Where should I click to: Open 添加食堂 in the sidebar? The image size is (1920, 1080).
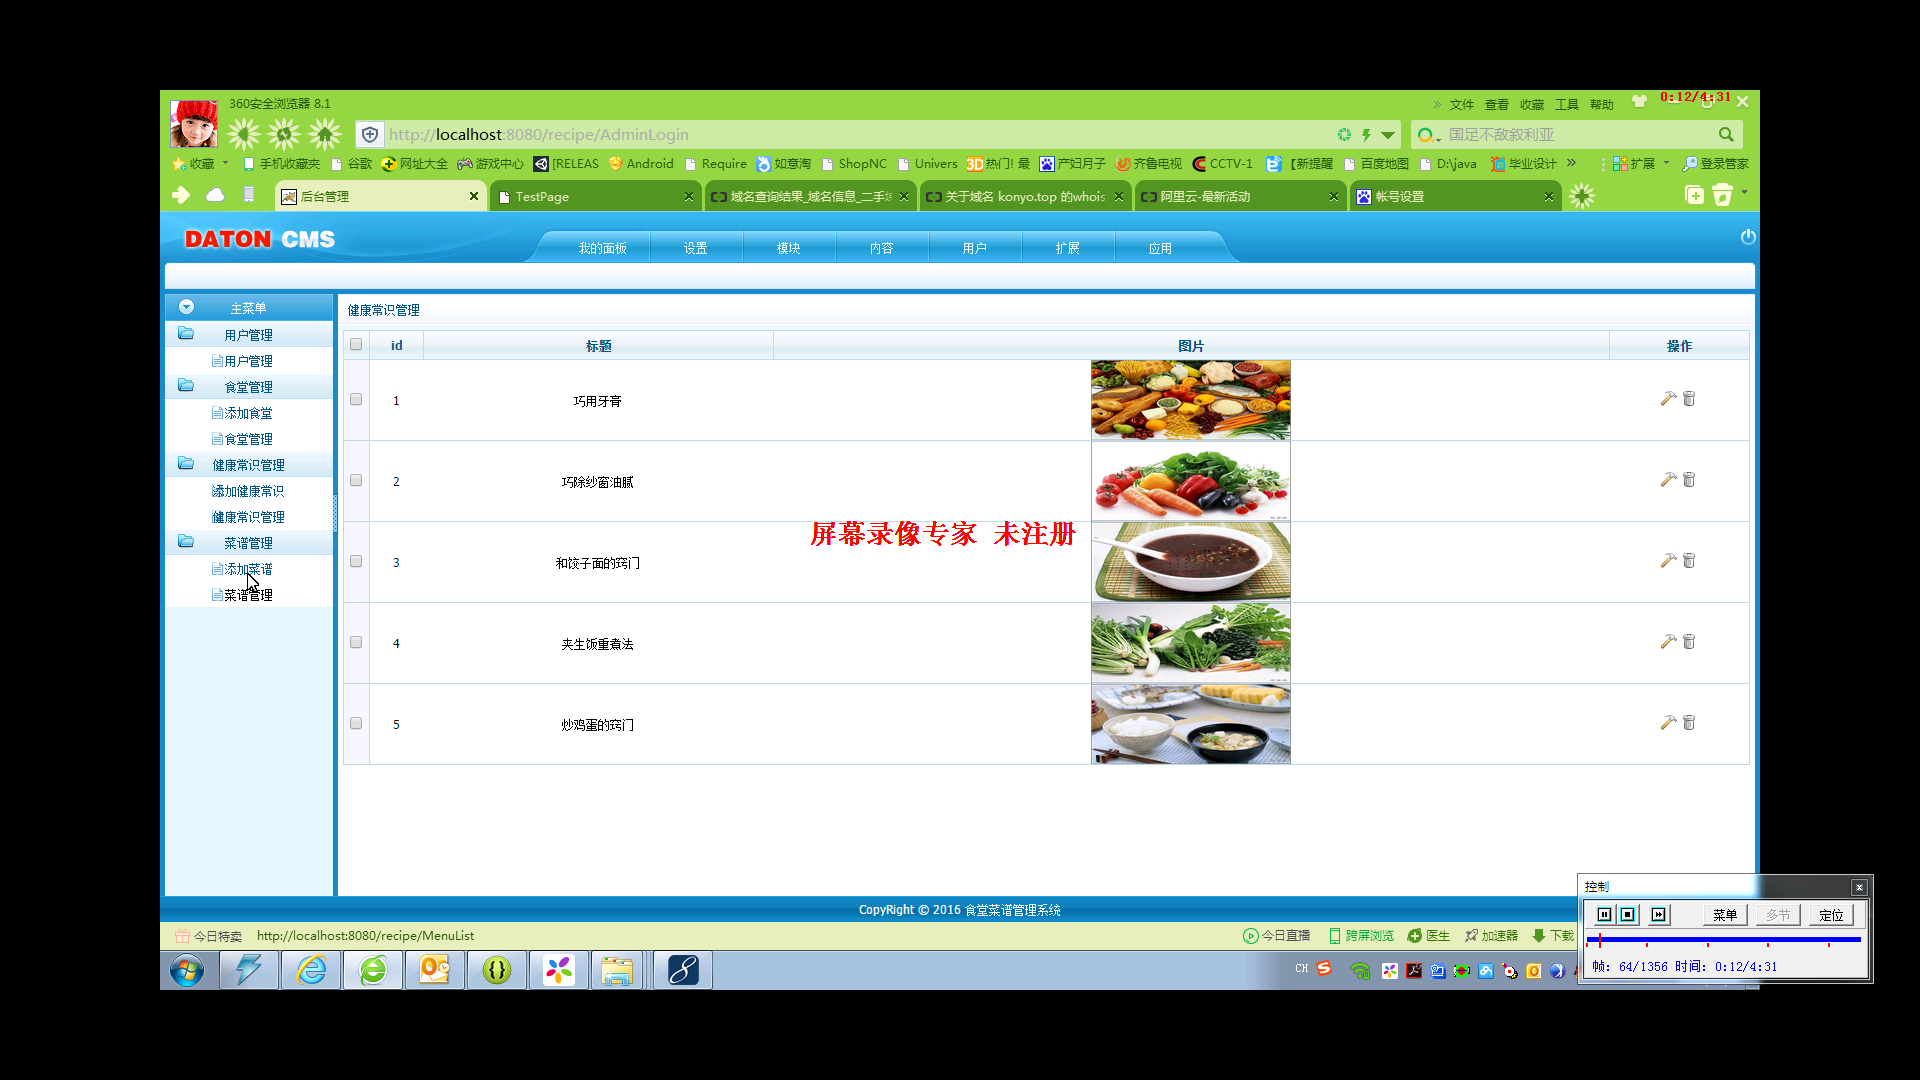248,413
